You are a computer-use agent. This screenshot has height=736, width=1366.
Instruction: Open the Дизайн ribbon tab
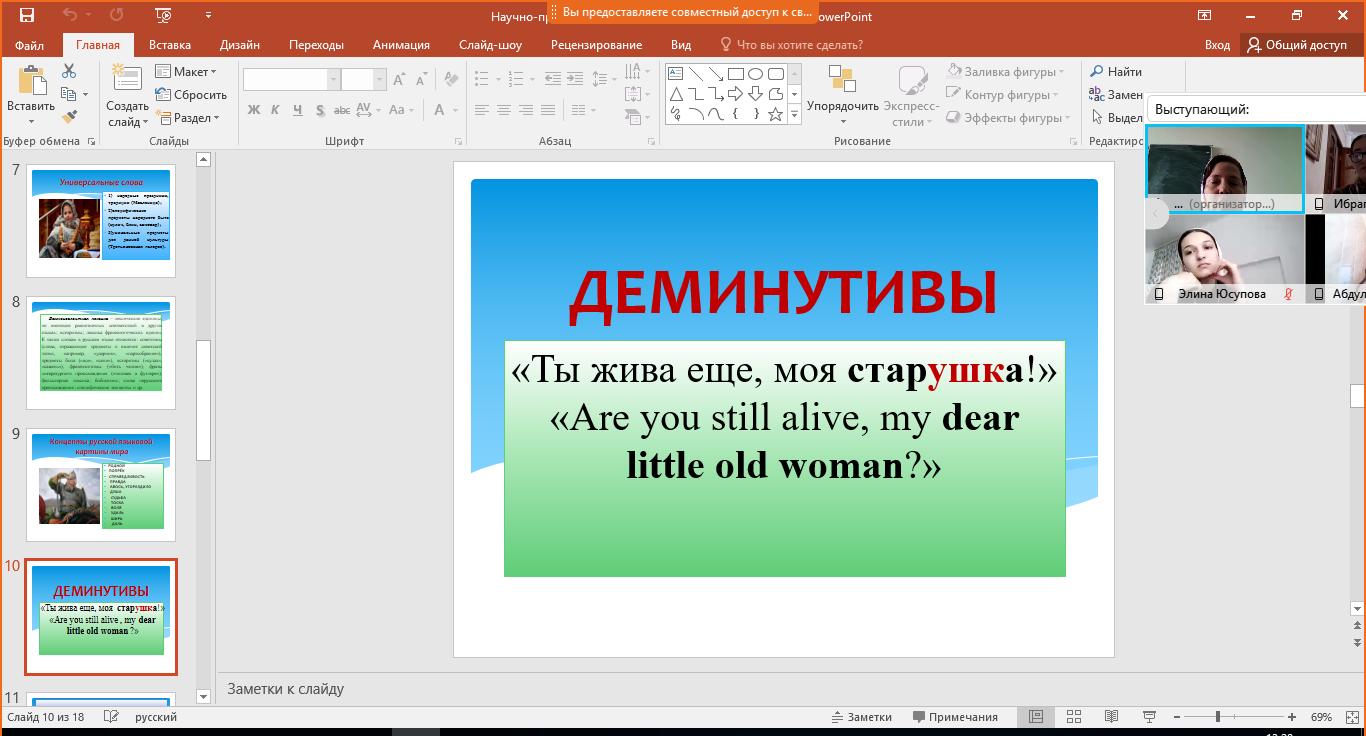point(240,45)
